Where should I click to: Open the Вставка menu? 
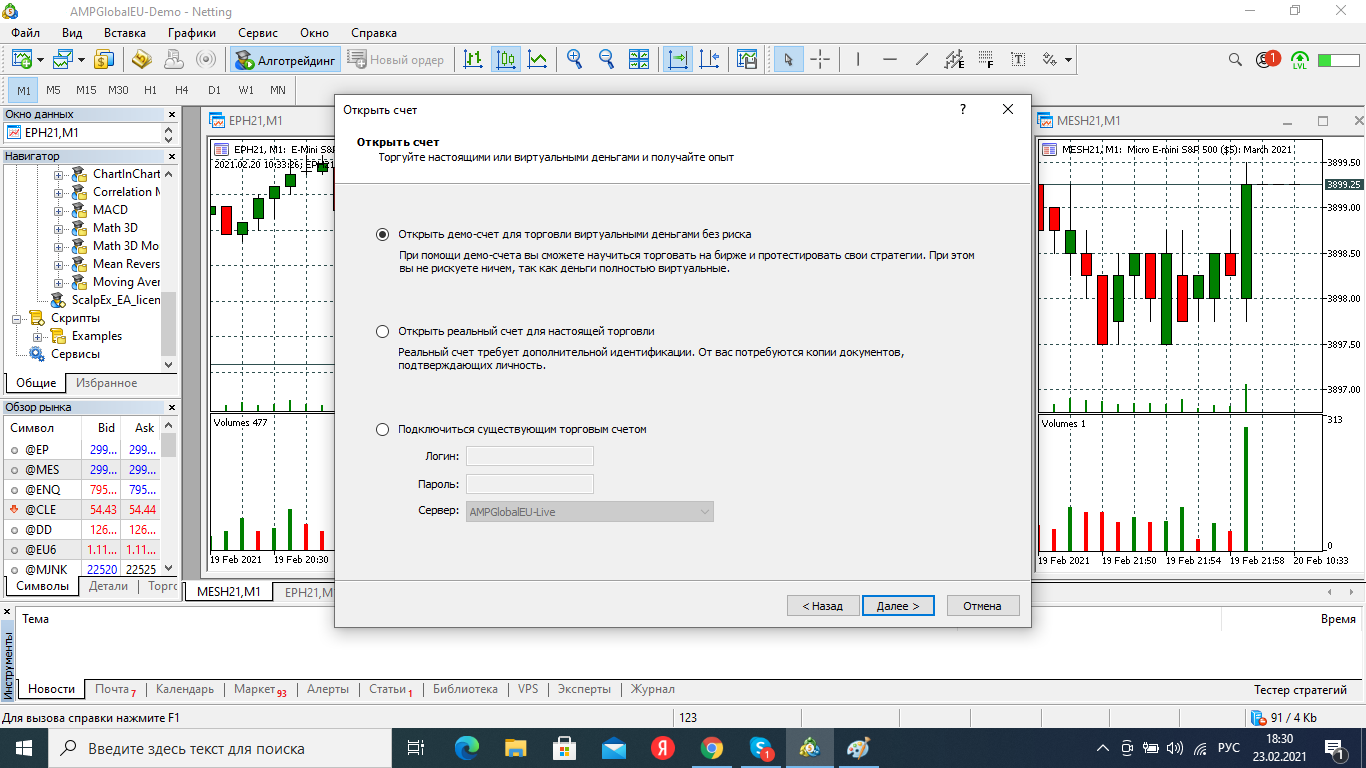point(125,33)
